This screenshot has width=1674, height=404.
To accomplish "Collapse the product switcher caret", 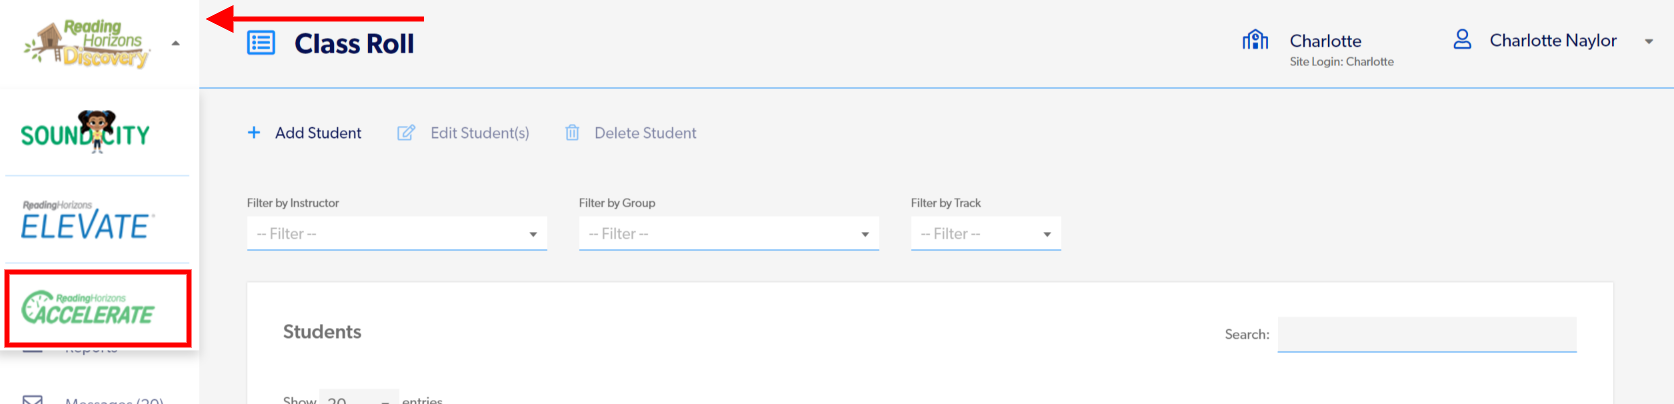I will 176,44.
